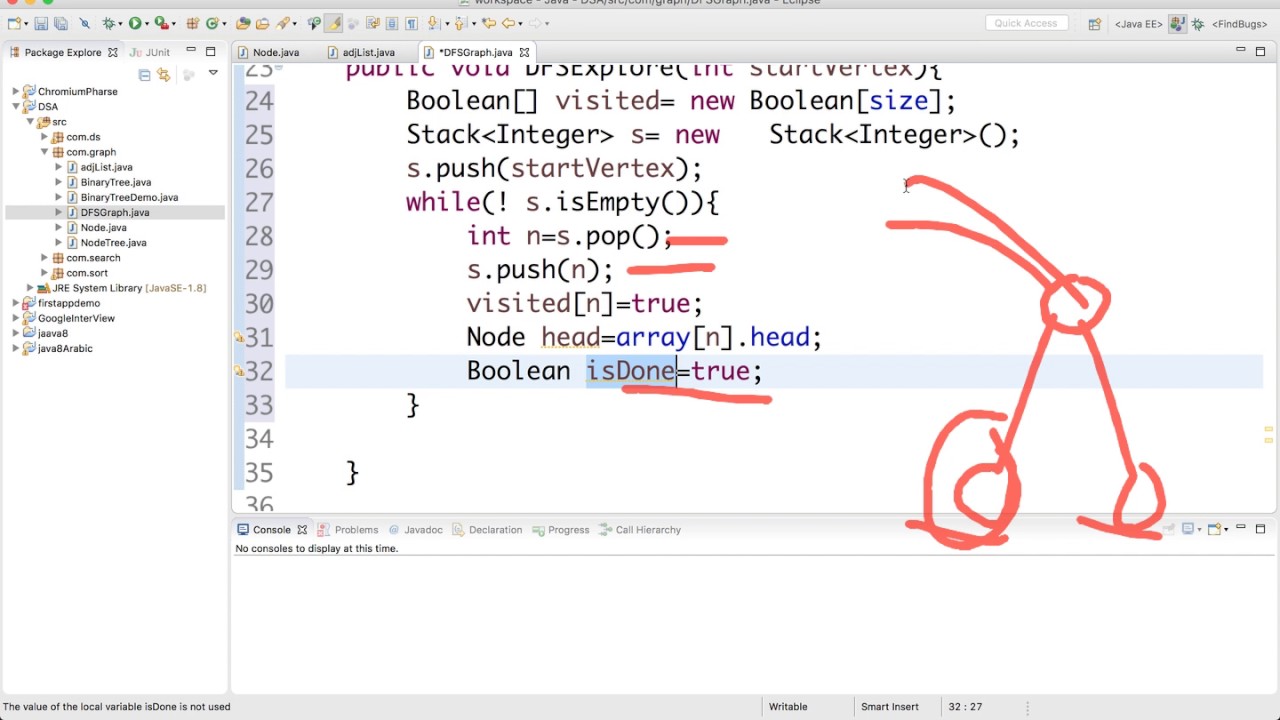The image size is (1280, 720).
Task: Open the Back history dropdown arrow
Action: (x=521, y=23)
